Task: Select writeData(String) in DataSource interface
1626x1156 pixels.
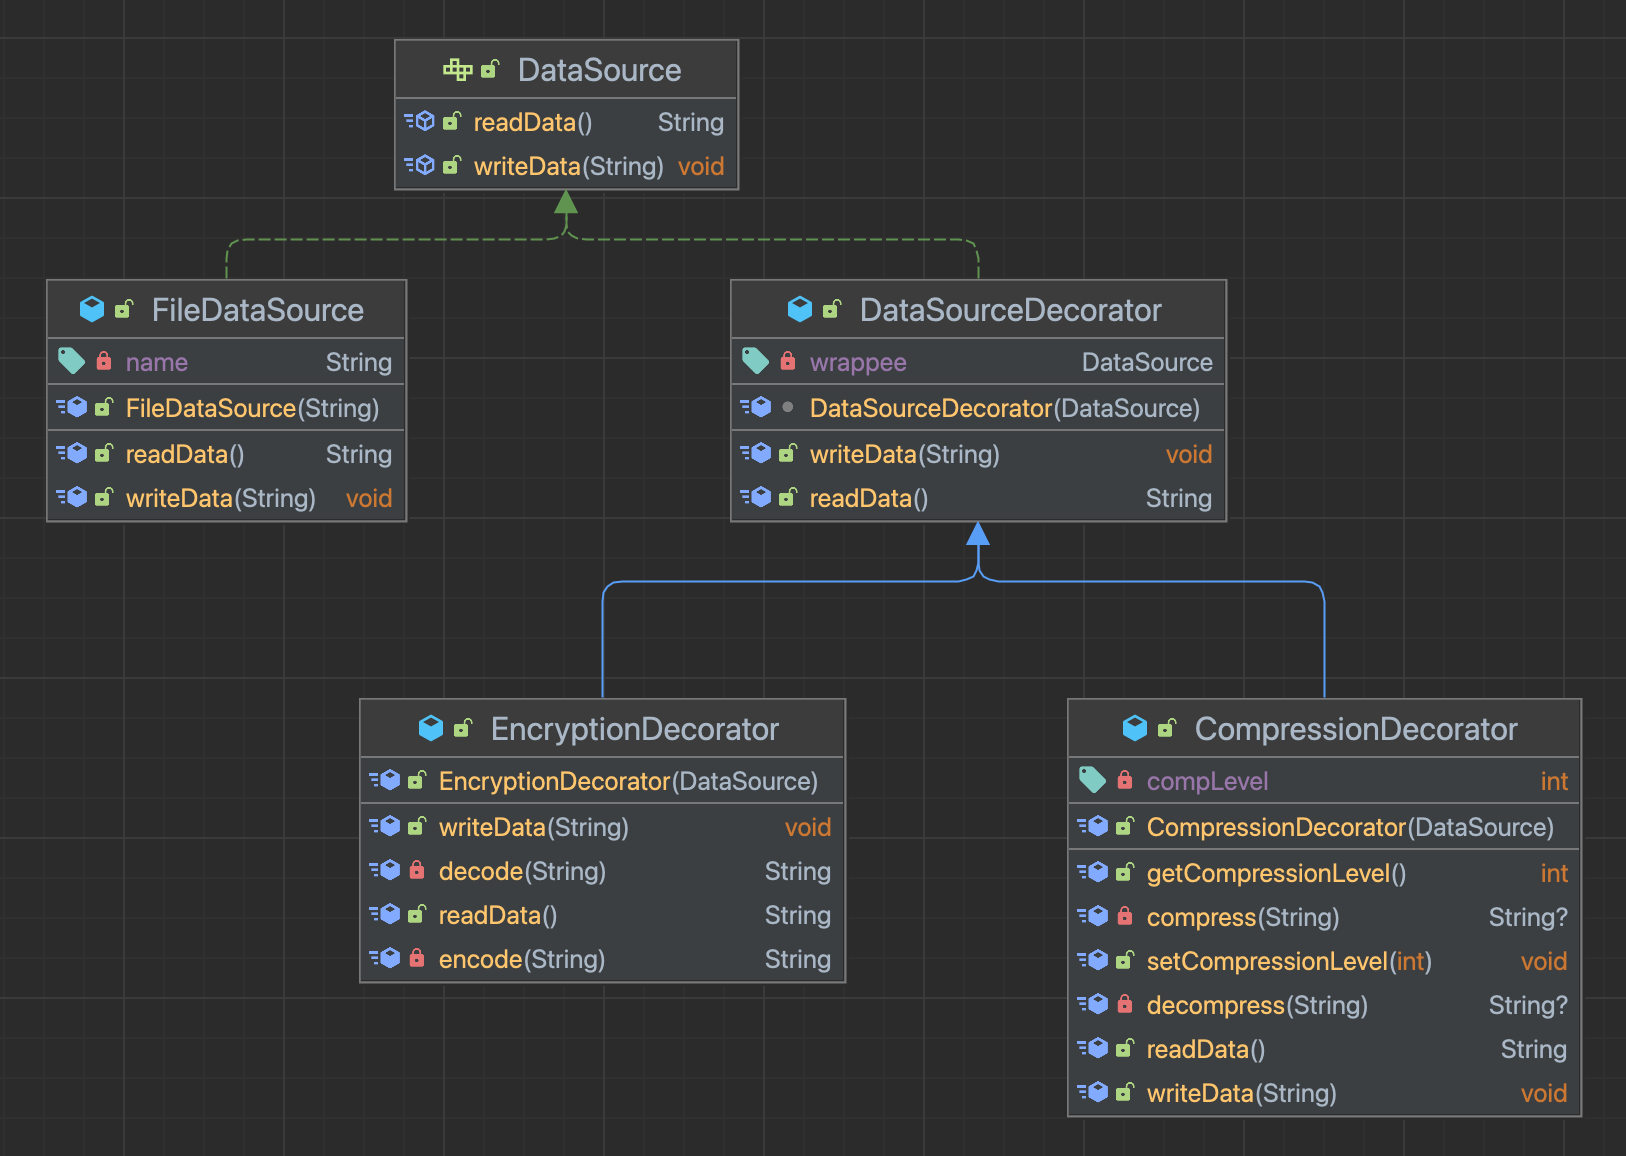Action: pyautogui.click(x=567, y=166)
